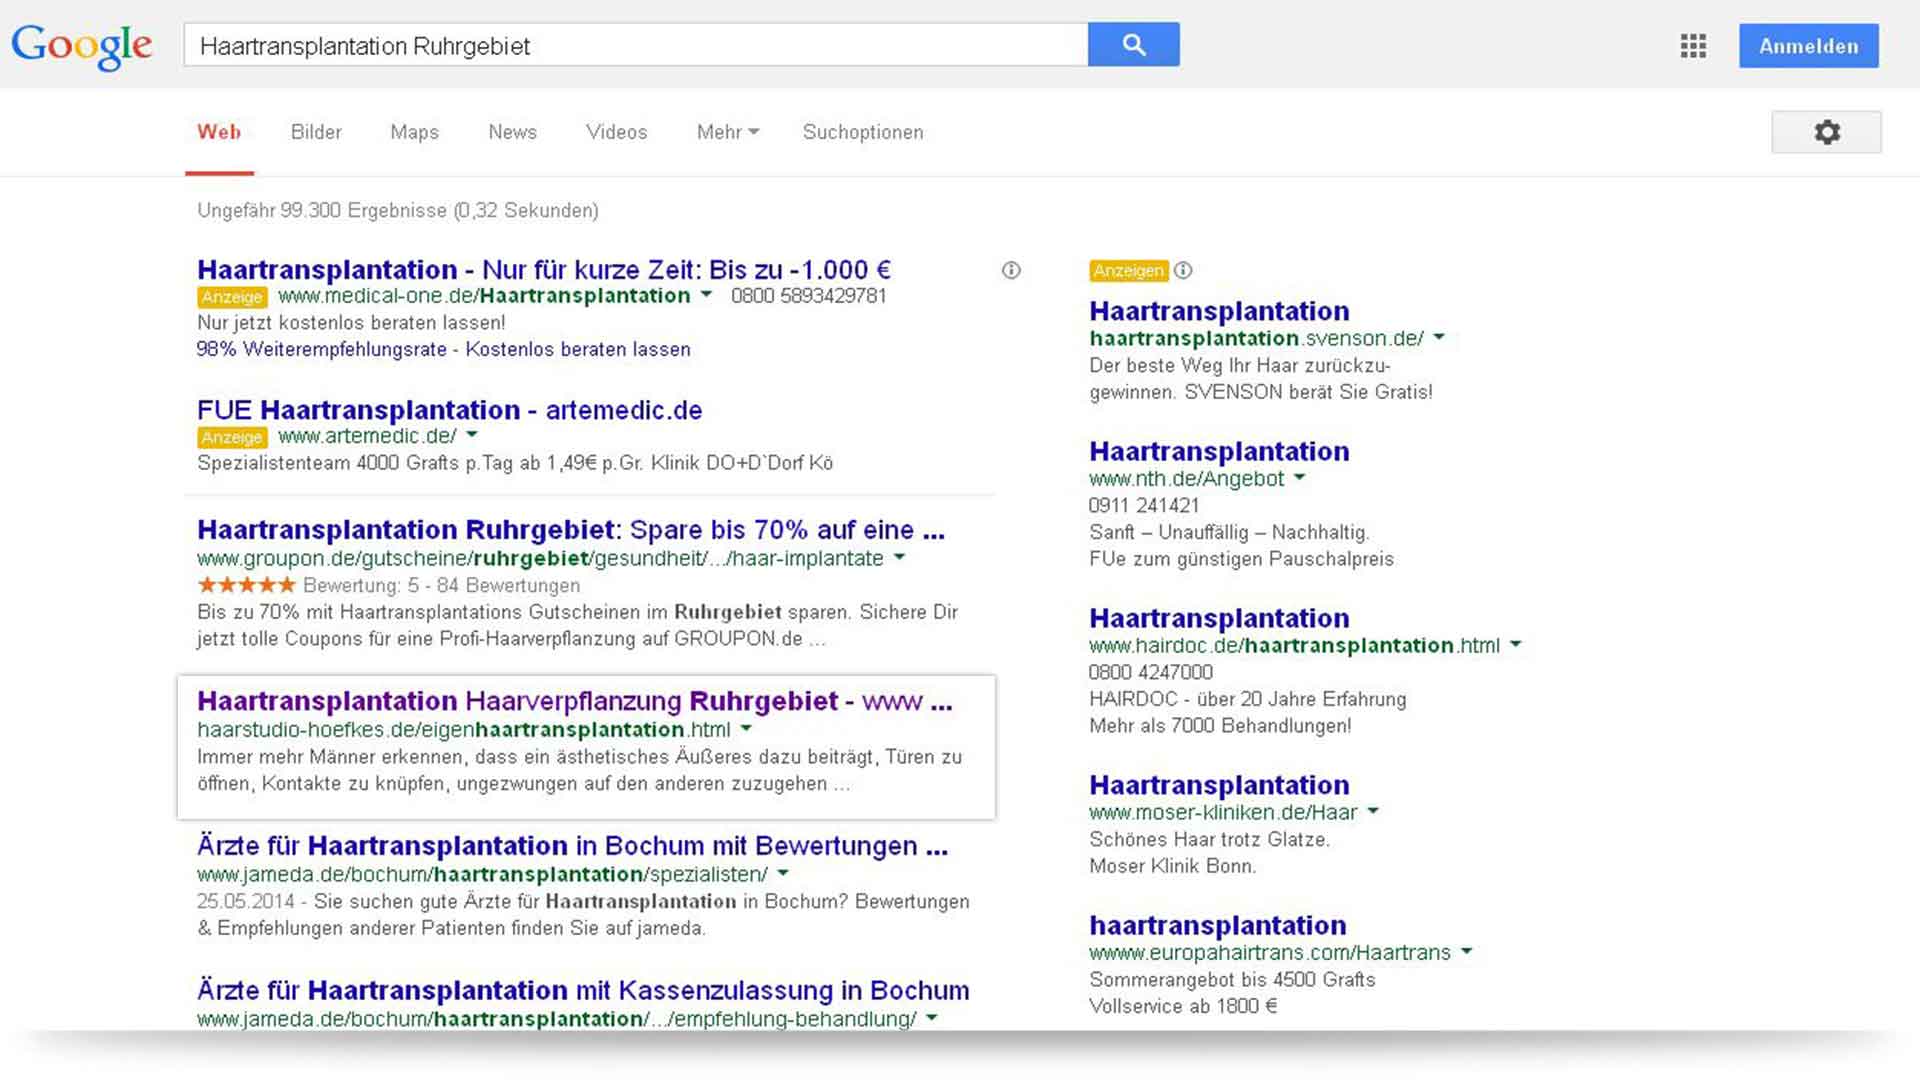Open the Mehr dropdown menu
This screenshot has height=1080, width=1920.
tap(728, 132)
